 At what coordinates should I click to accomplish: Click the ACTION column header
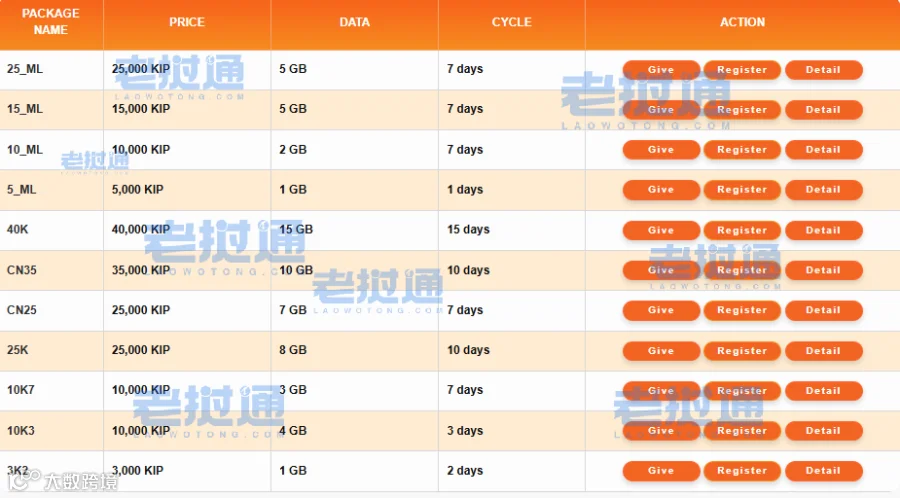pyautogui.click(x=742, y=22)
